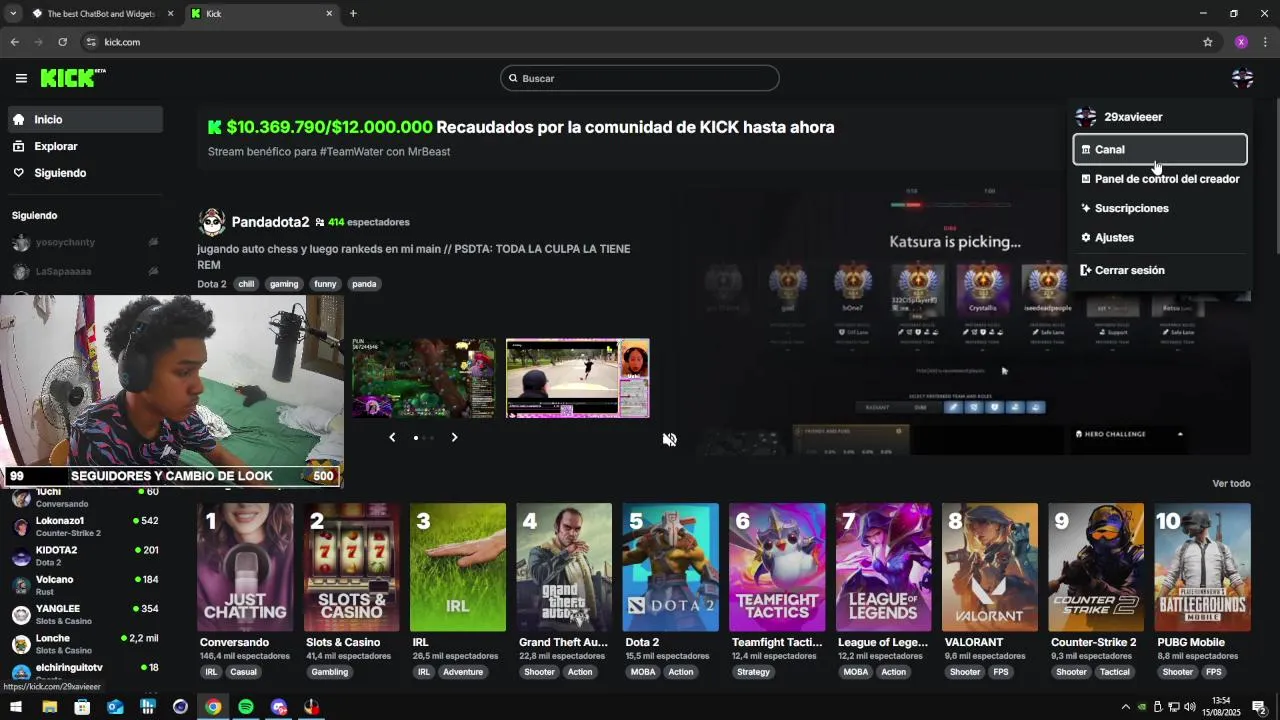Open the profile avatar at top right

(x=1242, y=78)
